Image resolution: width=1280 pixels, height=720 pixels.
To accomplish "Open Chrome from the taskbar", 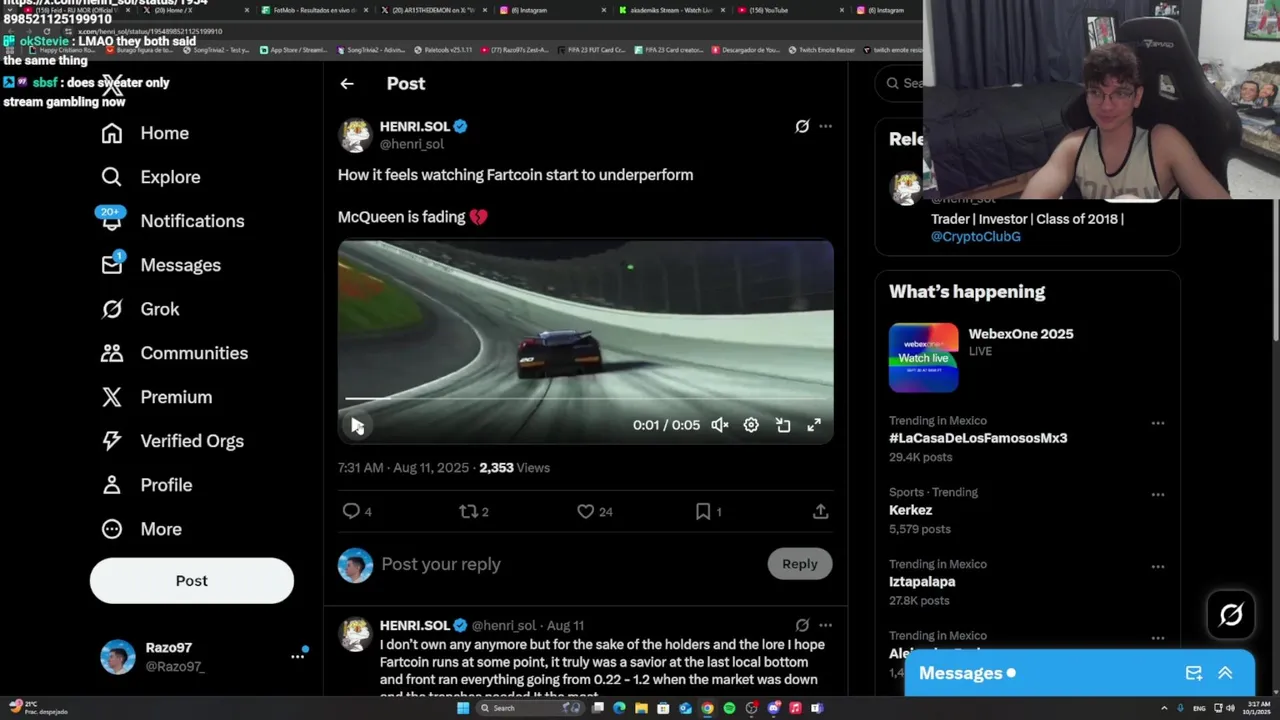I will (x=707, y=708).
